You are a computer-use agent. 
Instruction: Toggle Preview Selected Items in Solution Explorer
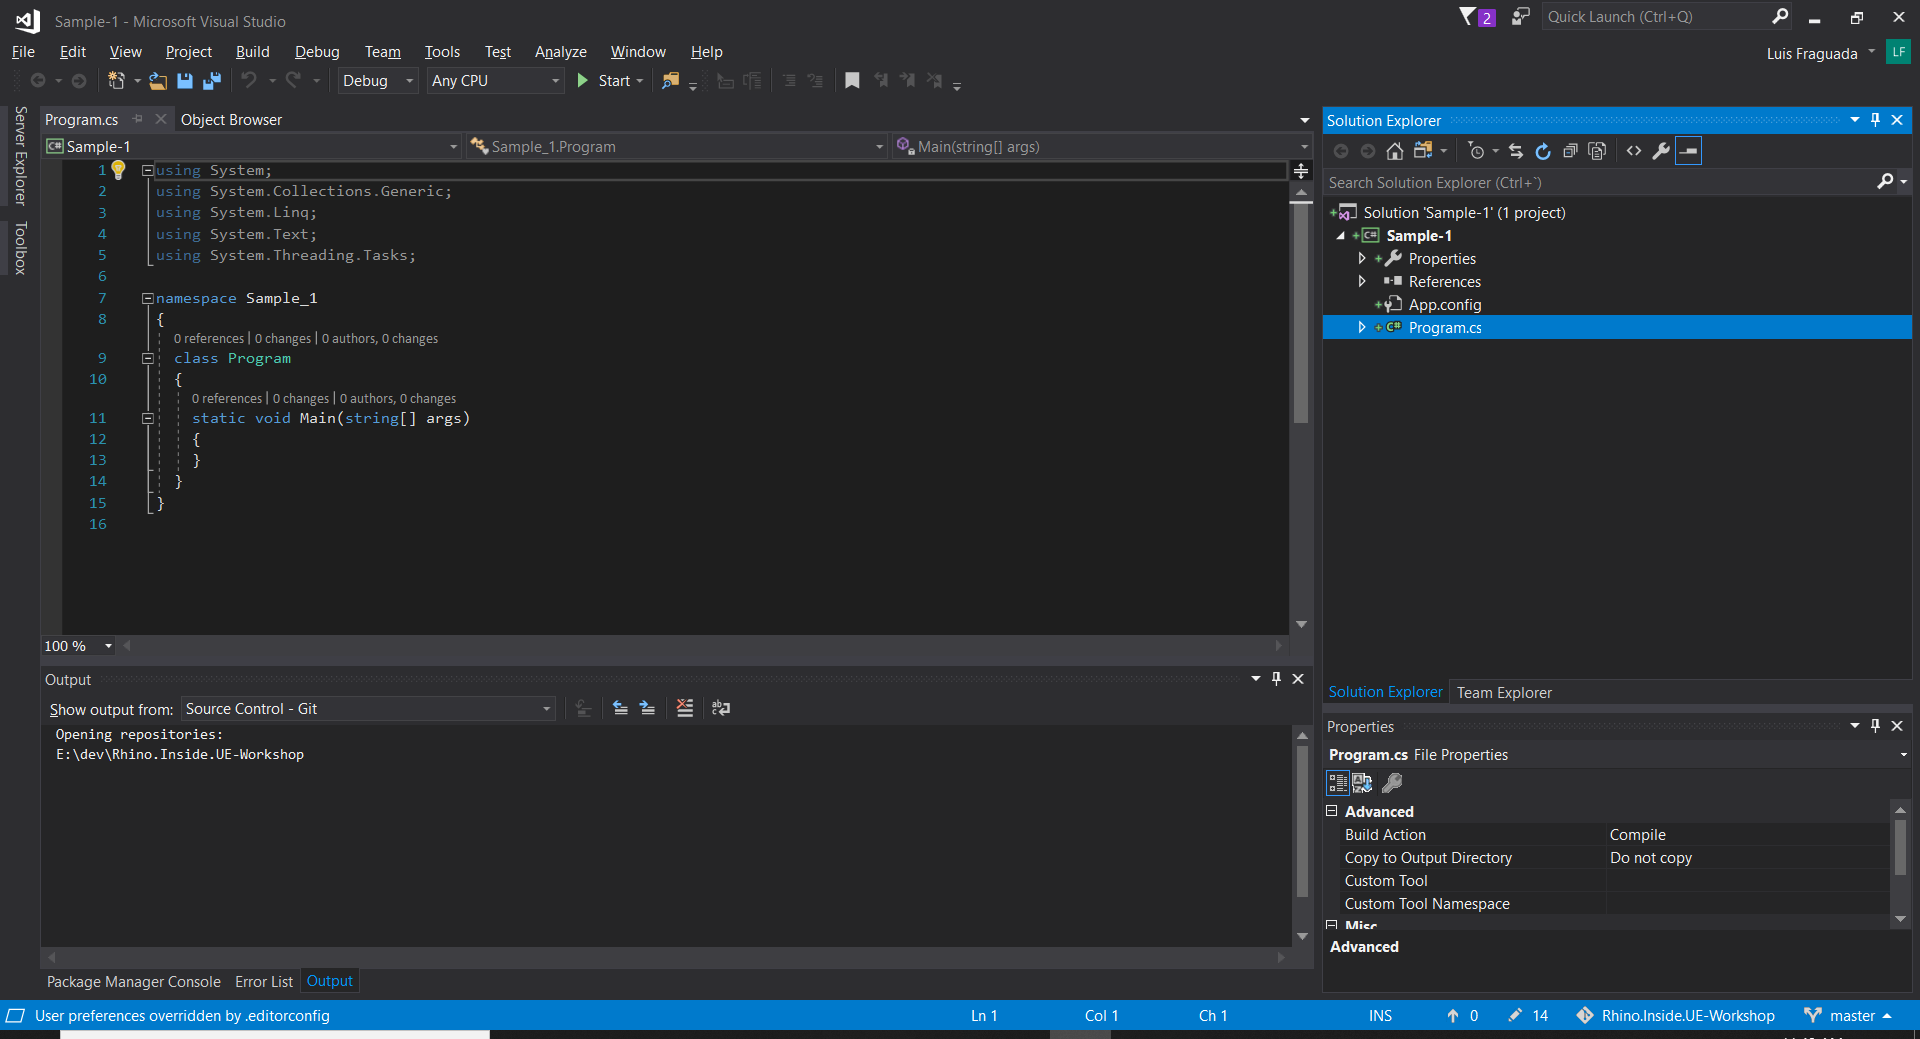(1688, 151)
